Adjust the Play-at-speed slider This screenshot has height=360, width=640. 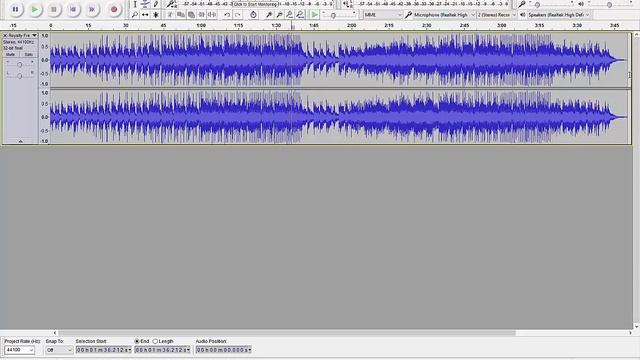pos(333,16)
